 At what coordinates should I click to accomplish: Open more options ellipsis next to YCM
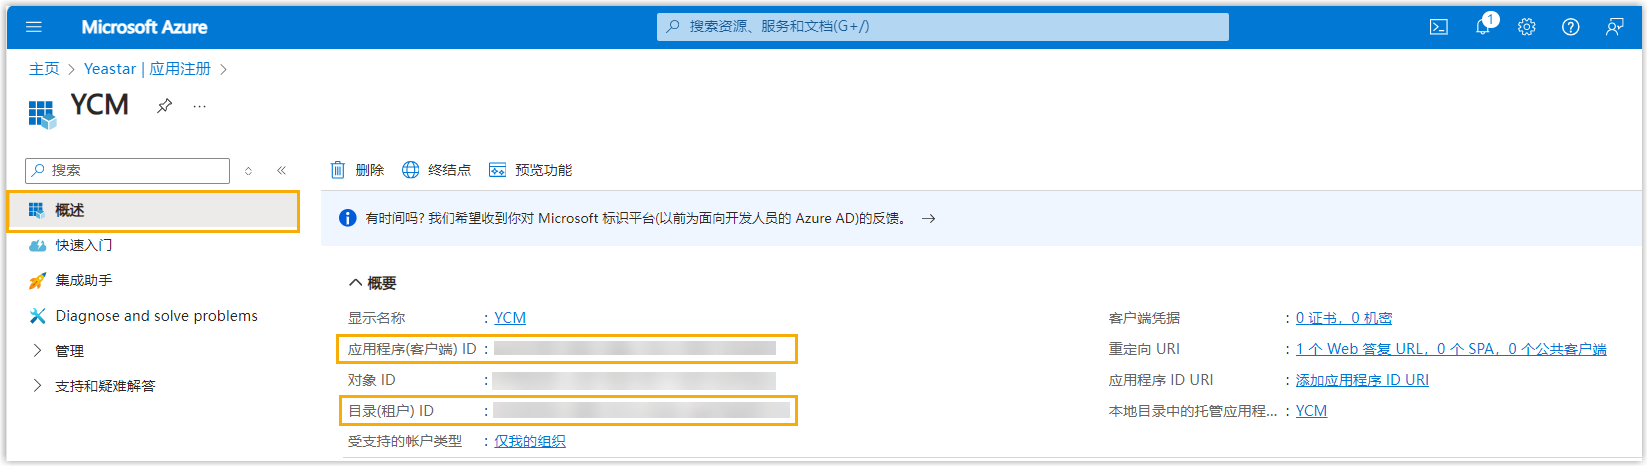pyautogui.click(x=200, y=106)
